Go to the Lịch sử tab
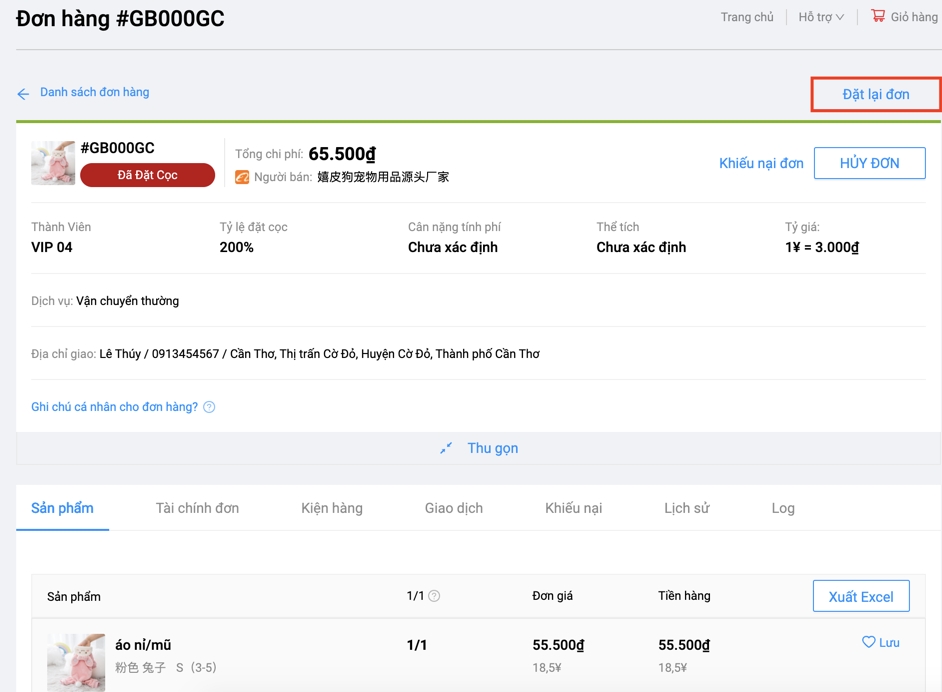The height and width of the screenshot is (692, 942). [x=686, y=508]
